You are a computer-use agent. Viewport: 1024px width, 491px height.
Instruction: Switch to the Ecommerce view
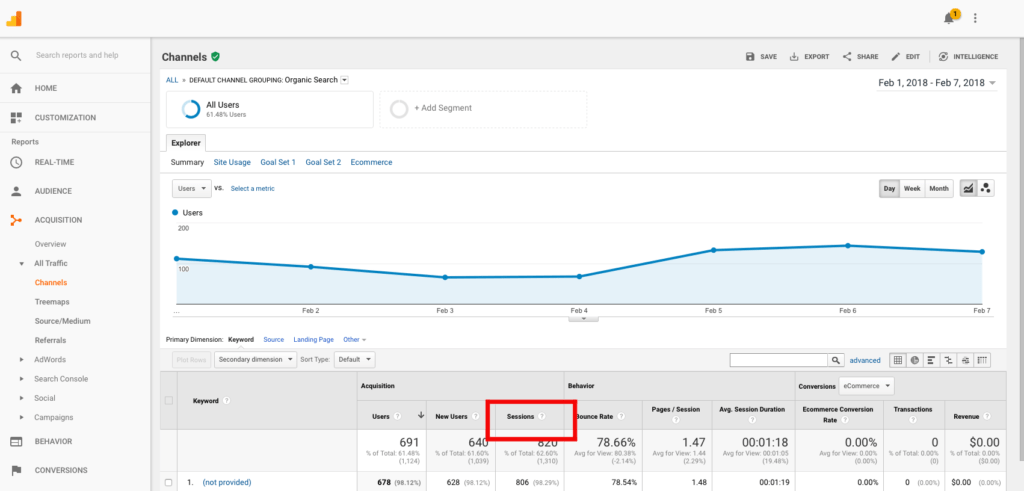click(372, 163)
